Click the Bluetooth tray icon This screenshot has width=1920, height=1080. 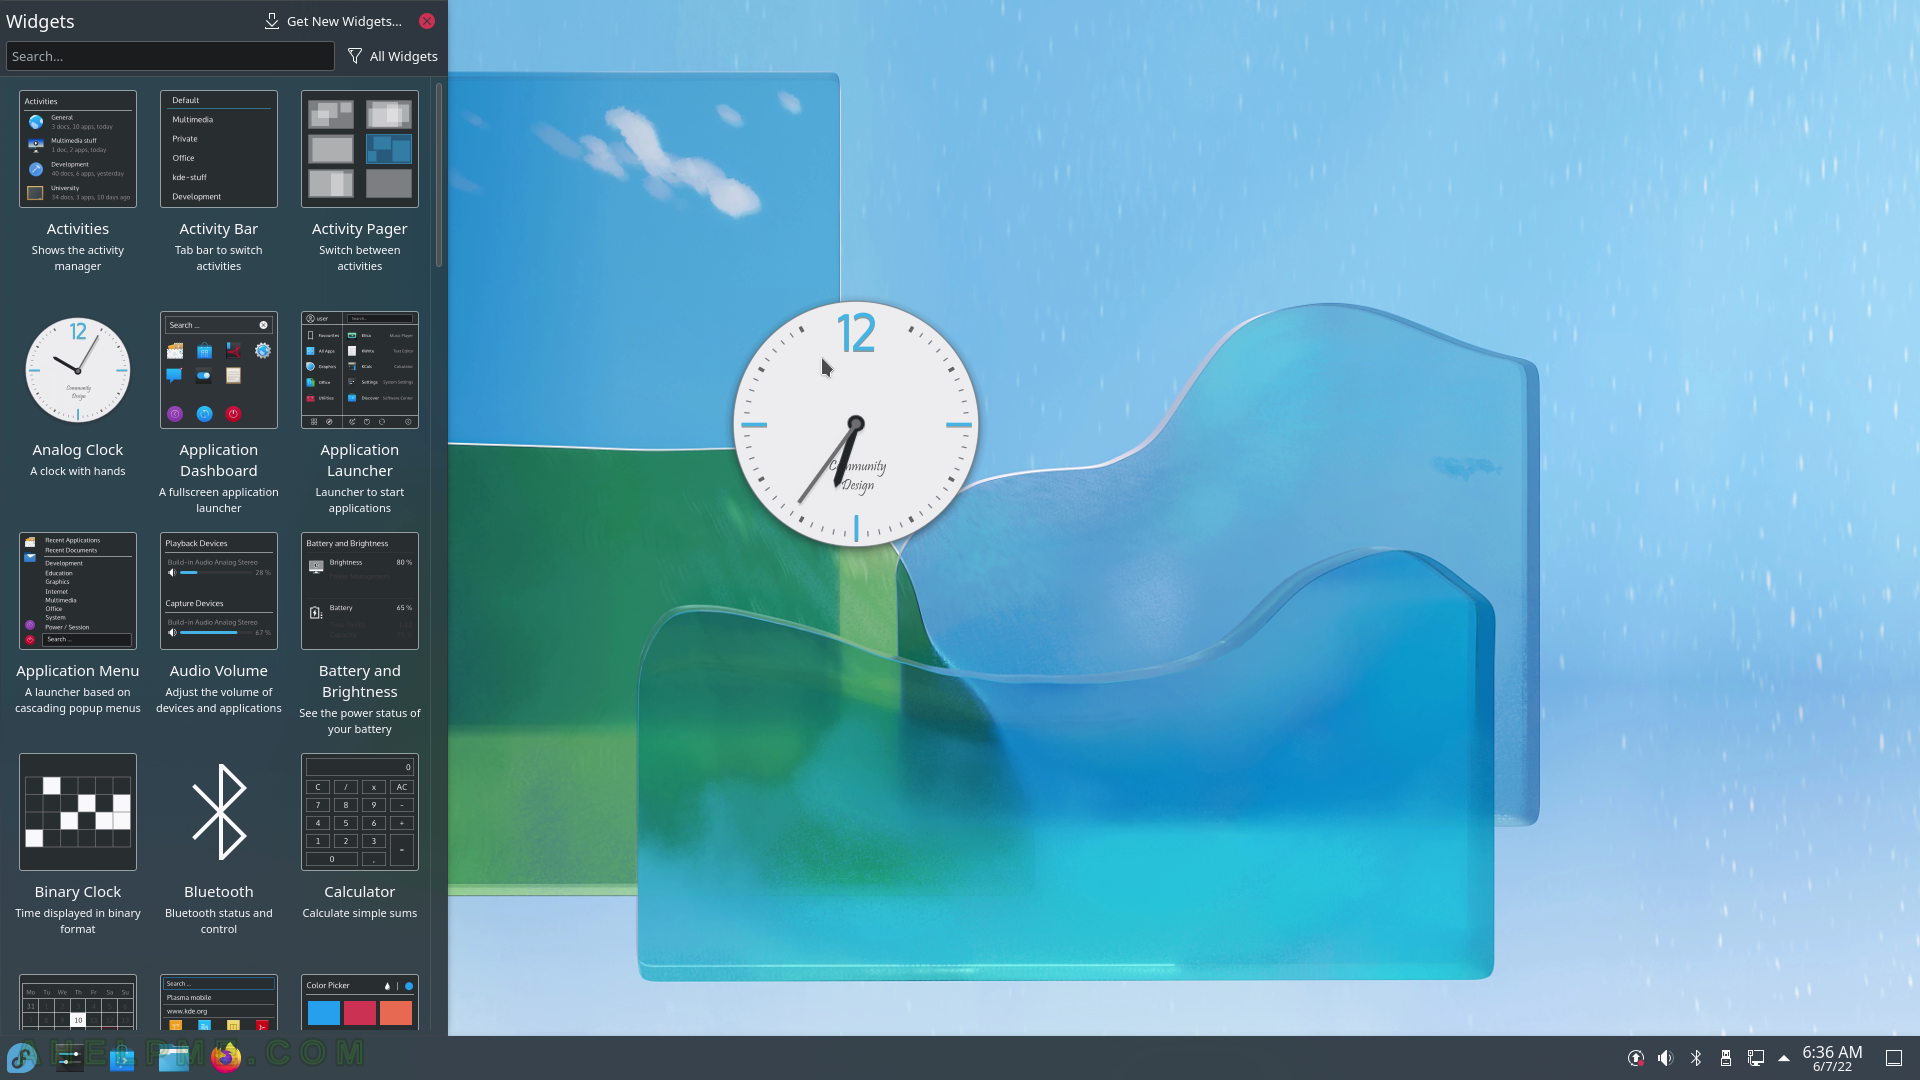pos(1696,1058)
